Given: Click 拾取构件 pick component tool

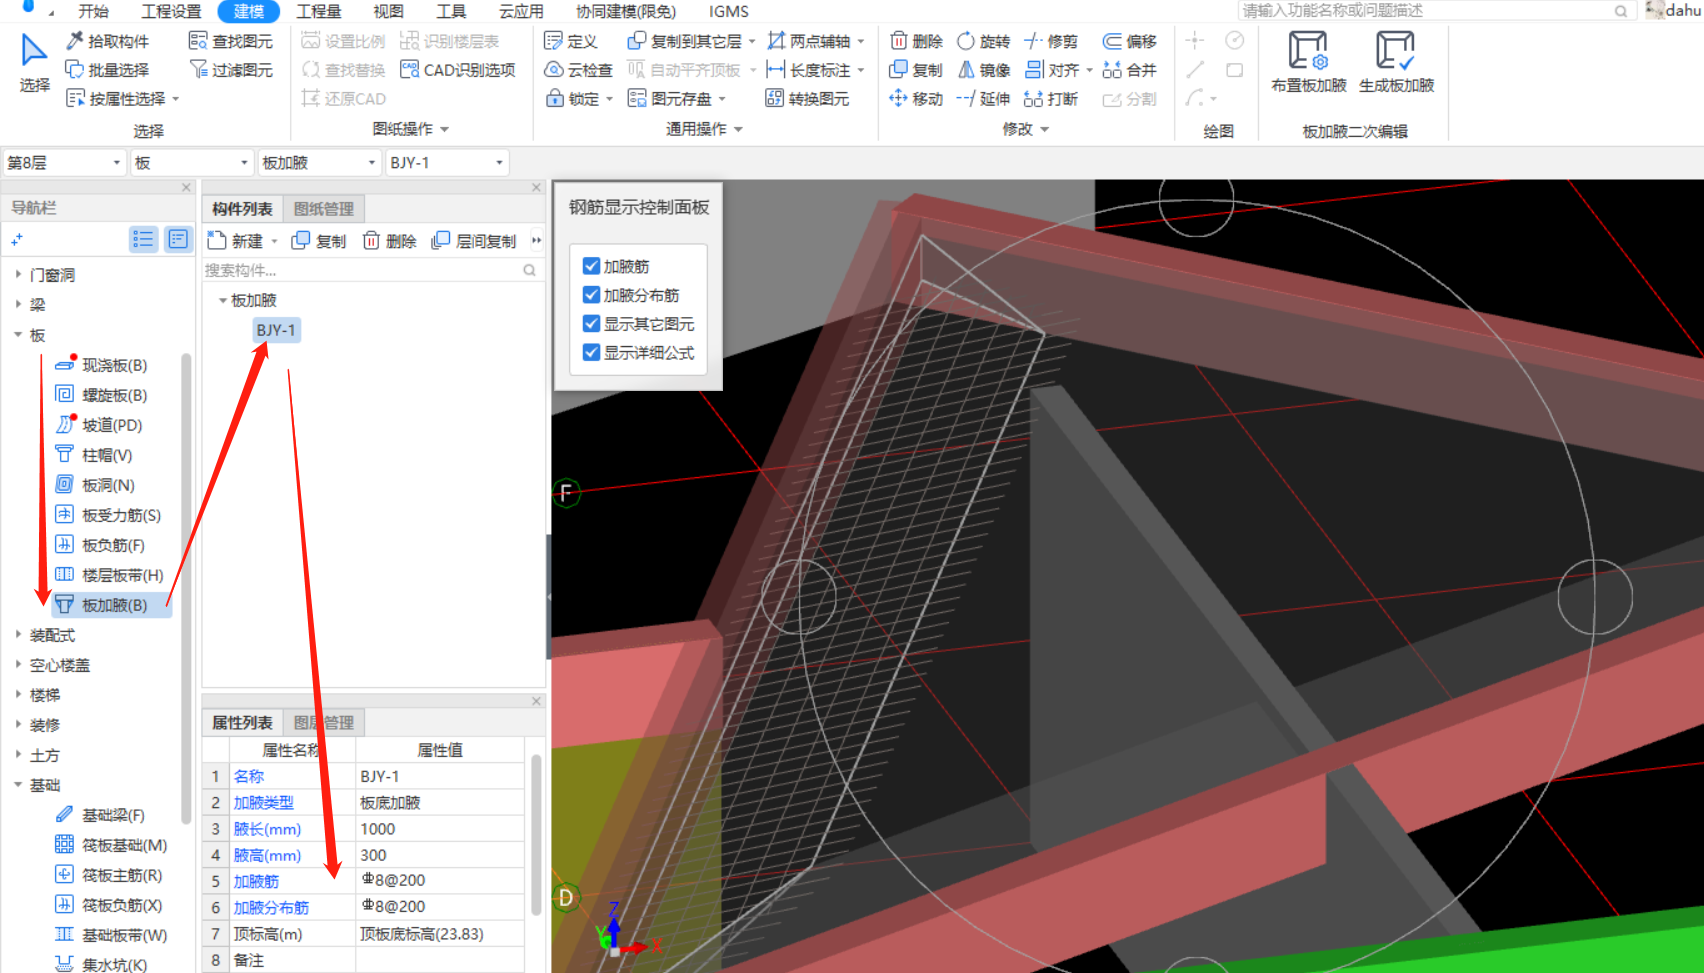Looking at the screenshot, I should pos(107,41).
